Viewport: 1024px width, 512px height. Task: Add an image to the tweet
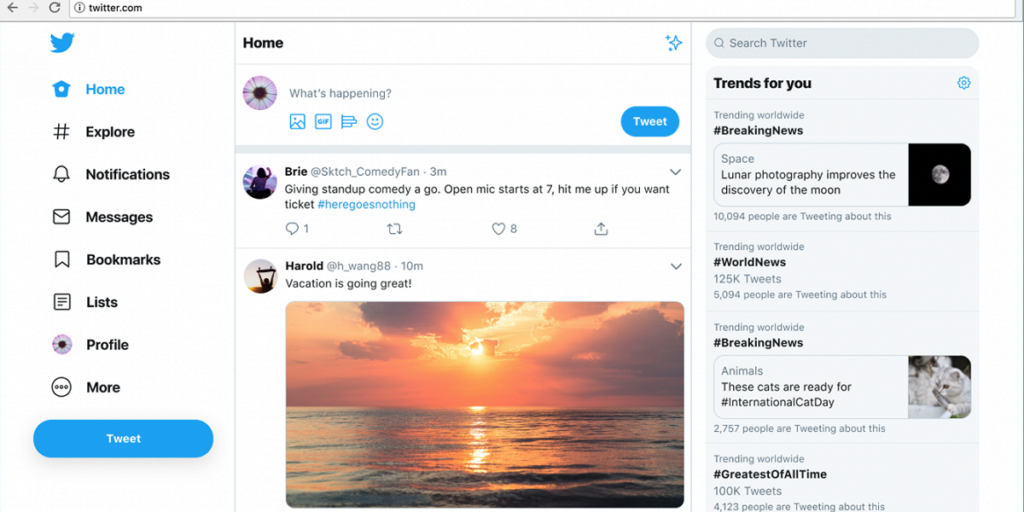[x=297, y=121]
